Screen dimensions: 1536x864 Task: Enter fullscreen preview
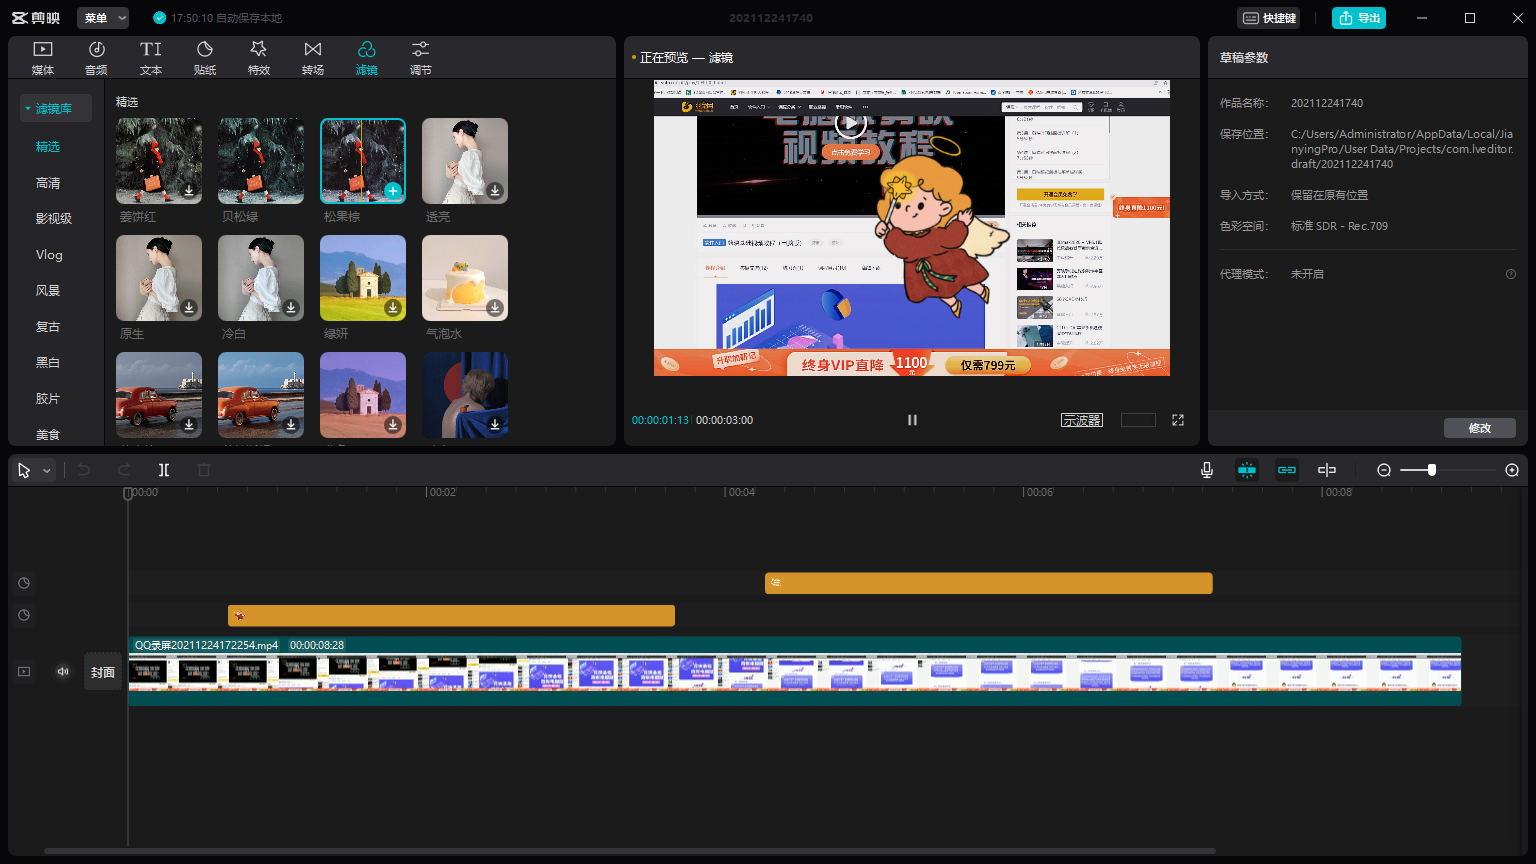pos(1178,420)
